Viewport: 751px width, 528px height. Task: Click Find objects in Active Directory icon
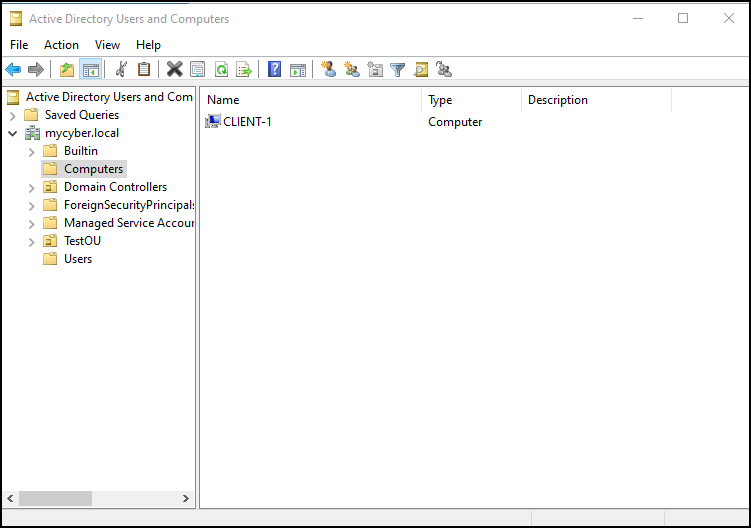coord(421,70)
